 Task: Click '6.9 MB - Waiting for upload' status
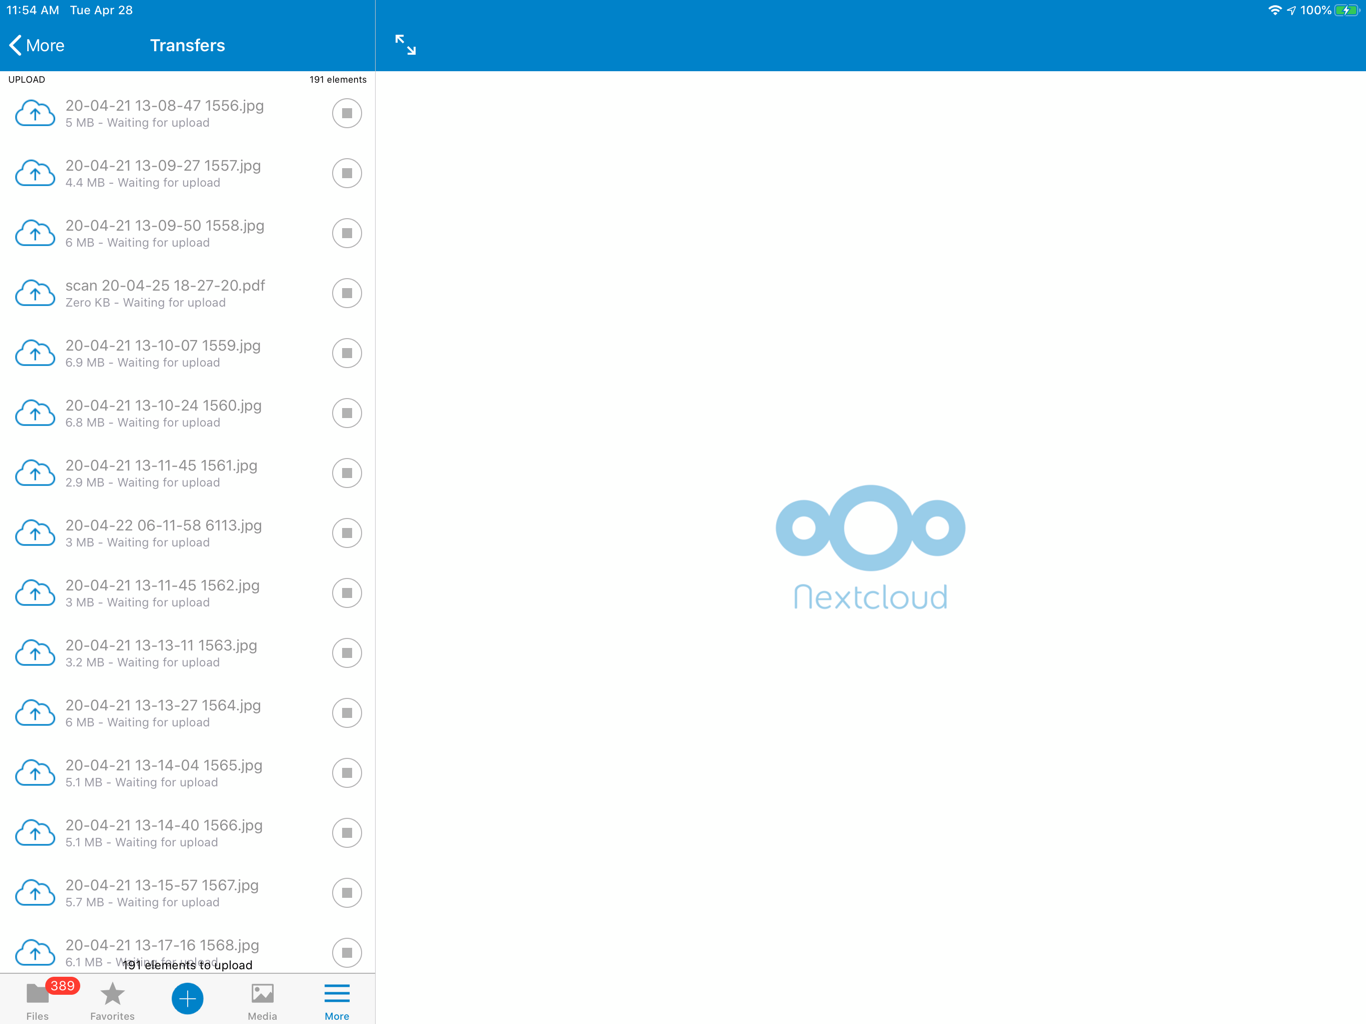coord(142,363)
